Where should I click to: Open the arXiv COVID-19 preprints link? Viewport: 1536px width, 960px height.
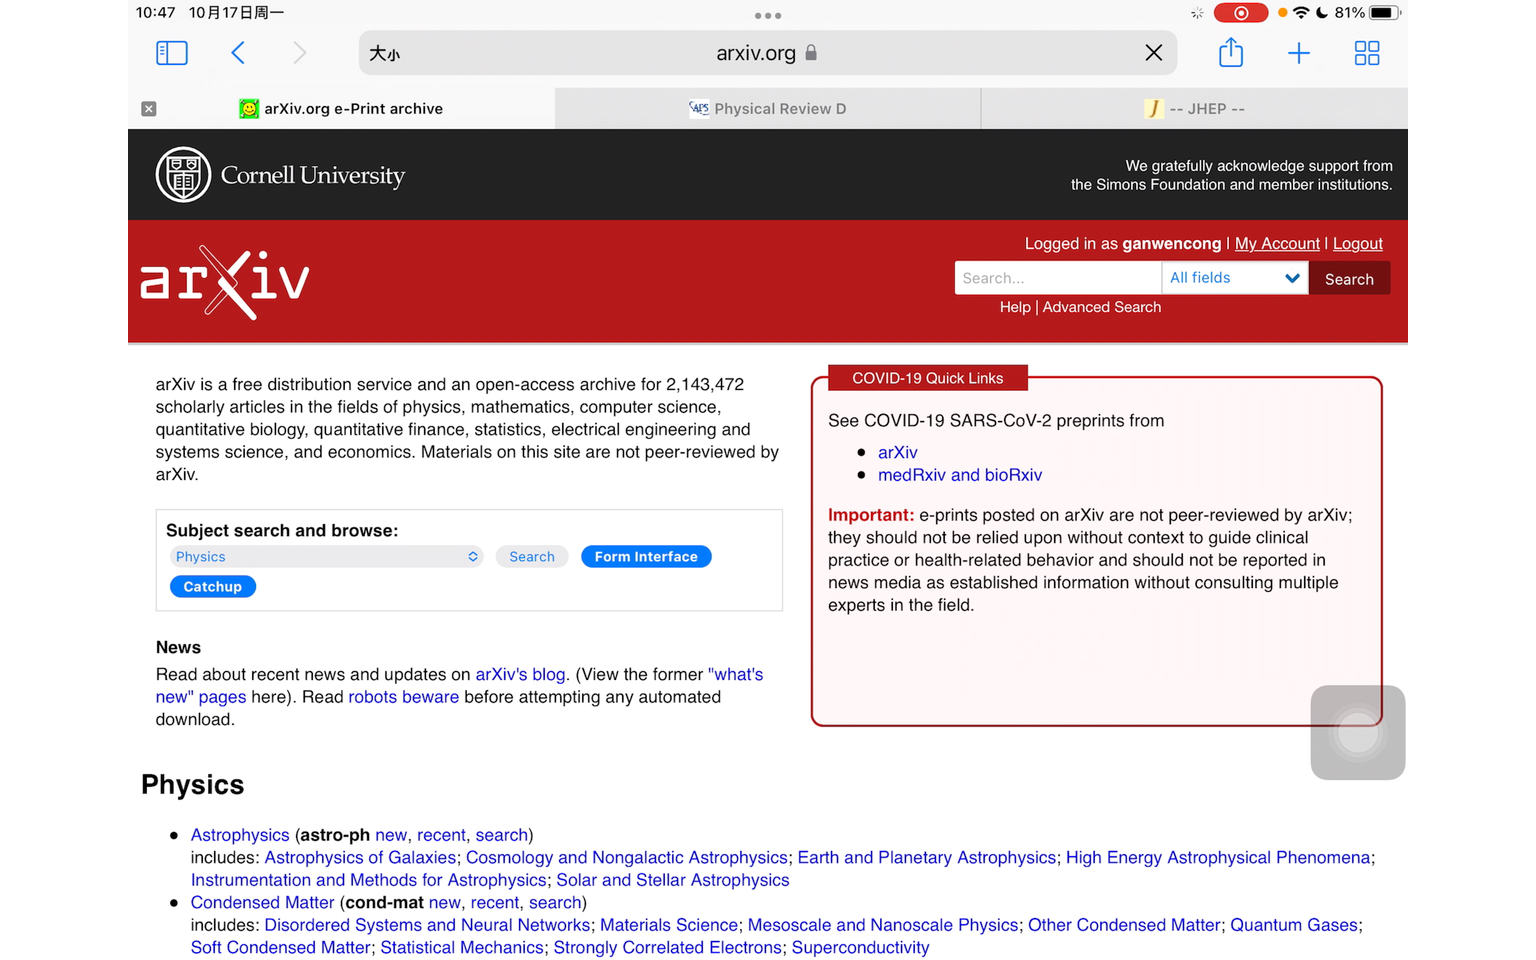898,452
